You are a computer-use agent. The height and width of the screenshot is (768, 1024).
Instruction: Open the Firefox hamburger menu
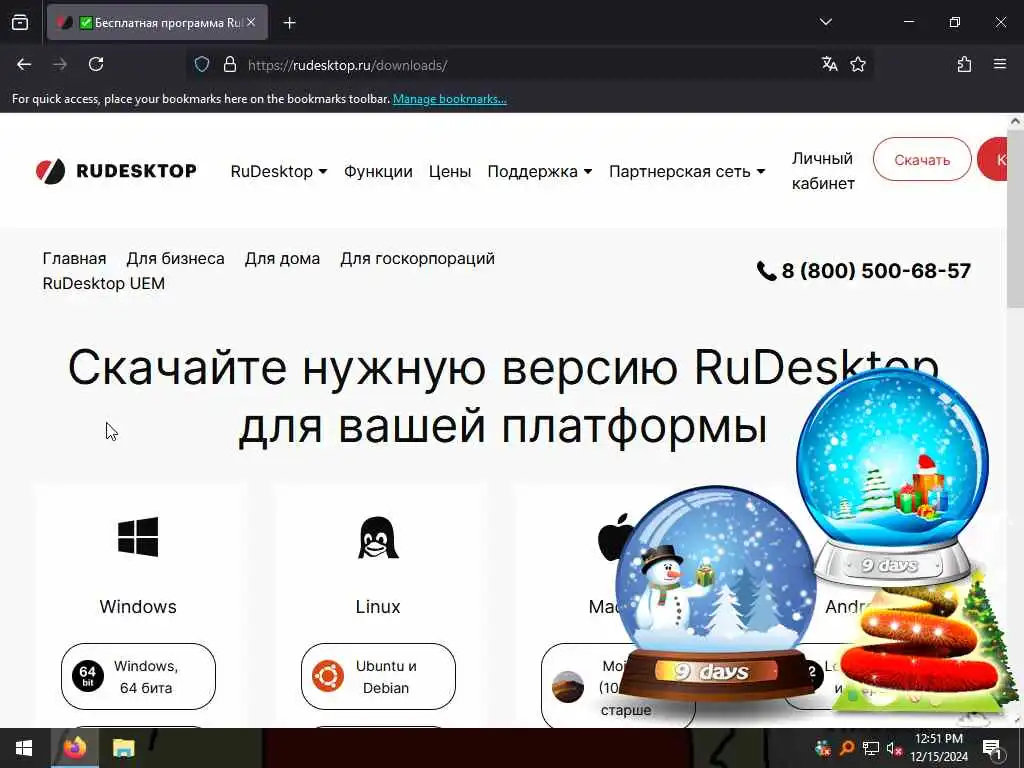tap(999, 64)
